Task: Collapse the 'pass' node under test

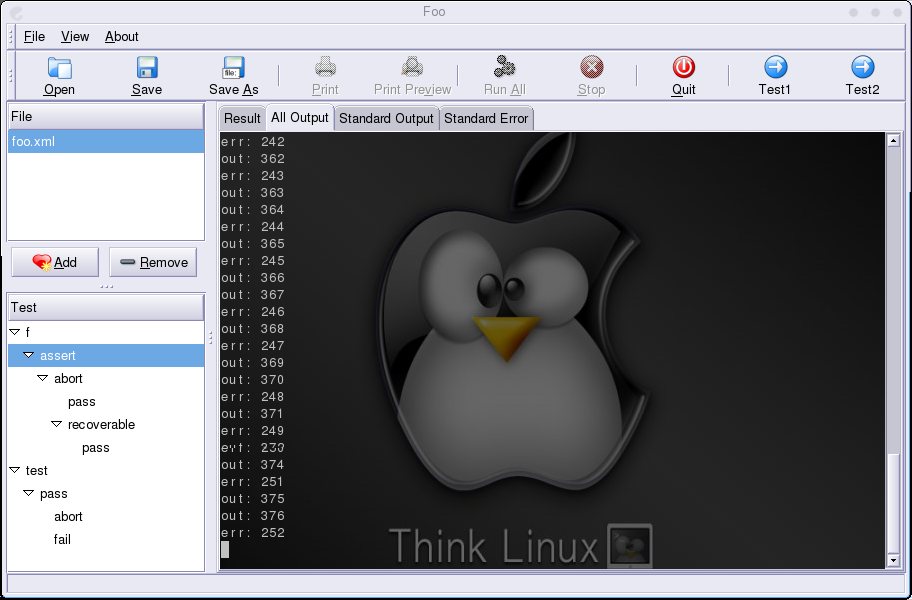Action: 28,493
